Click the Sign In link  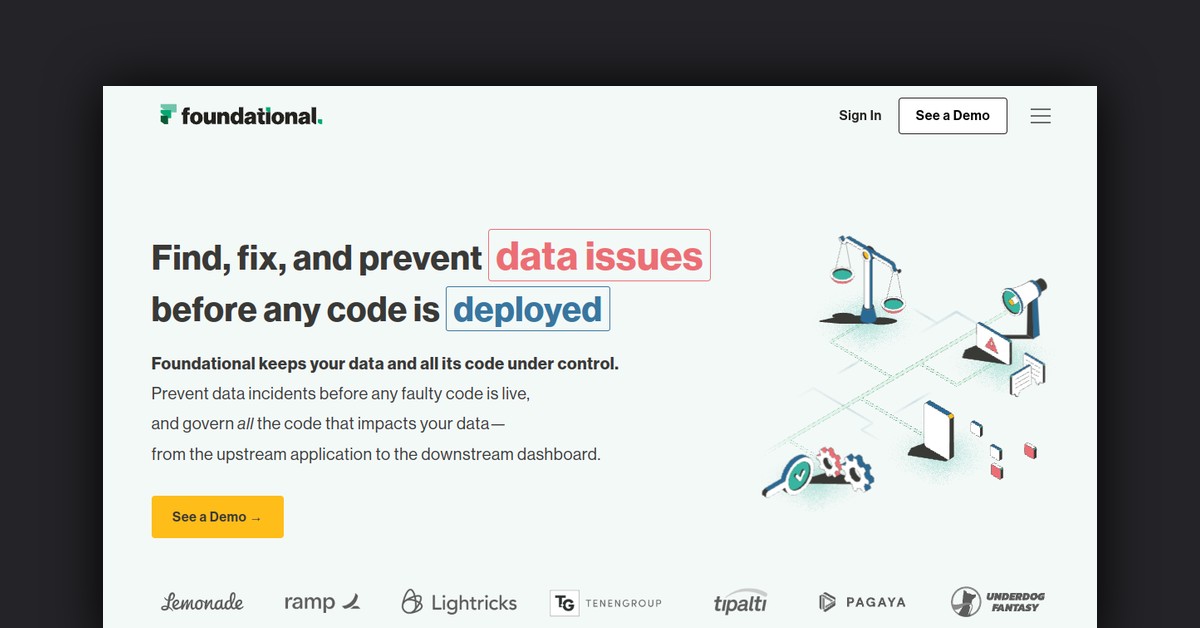click(860, 116)
